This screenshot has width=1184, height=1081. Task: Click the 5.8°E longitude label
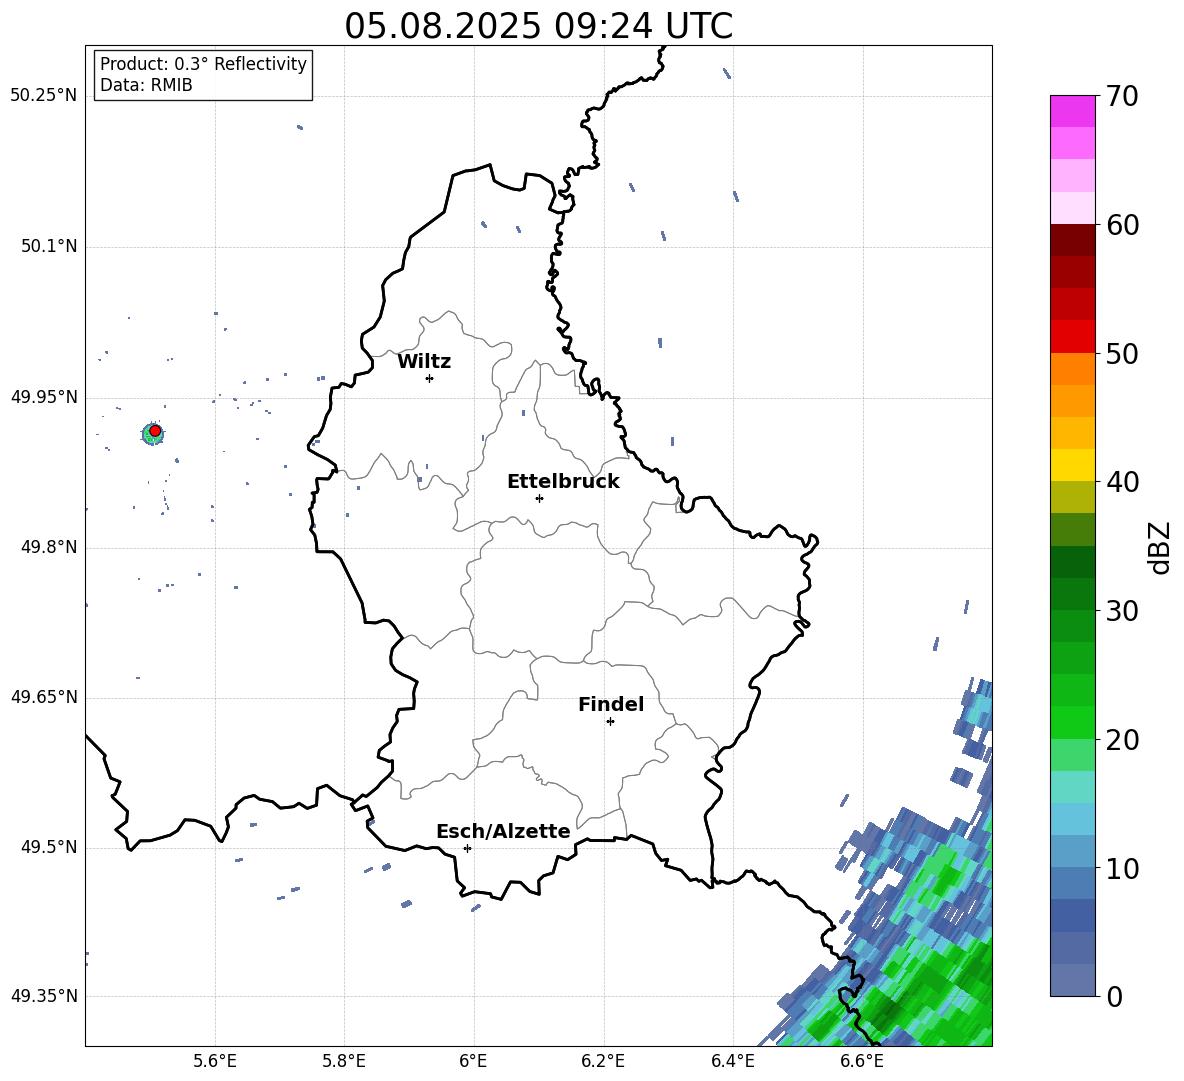point(344,1061)
